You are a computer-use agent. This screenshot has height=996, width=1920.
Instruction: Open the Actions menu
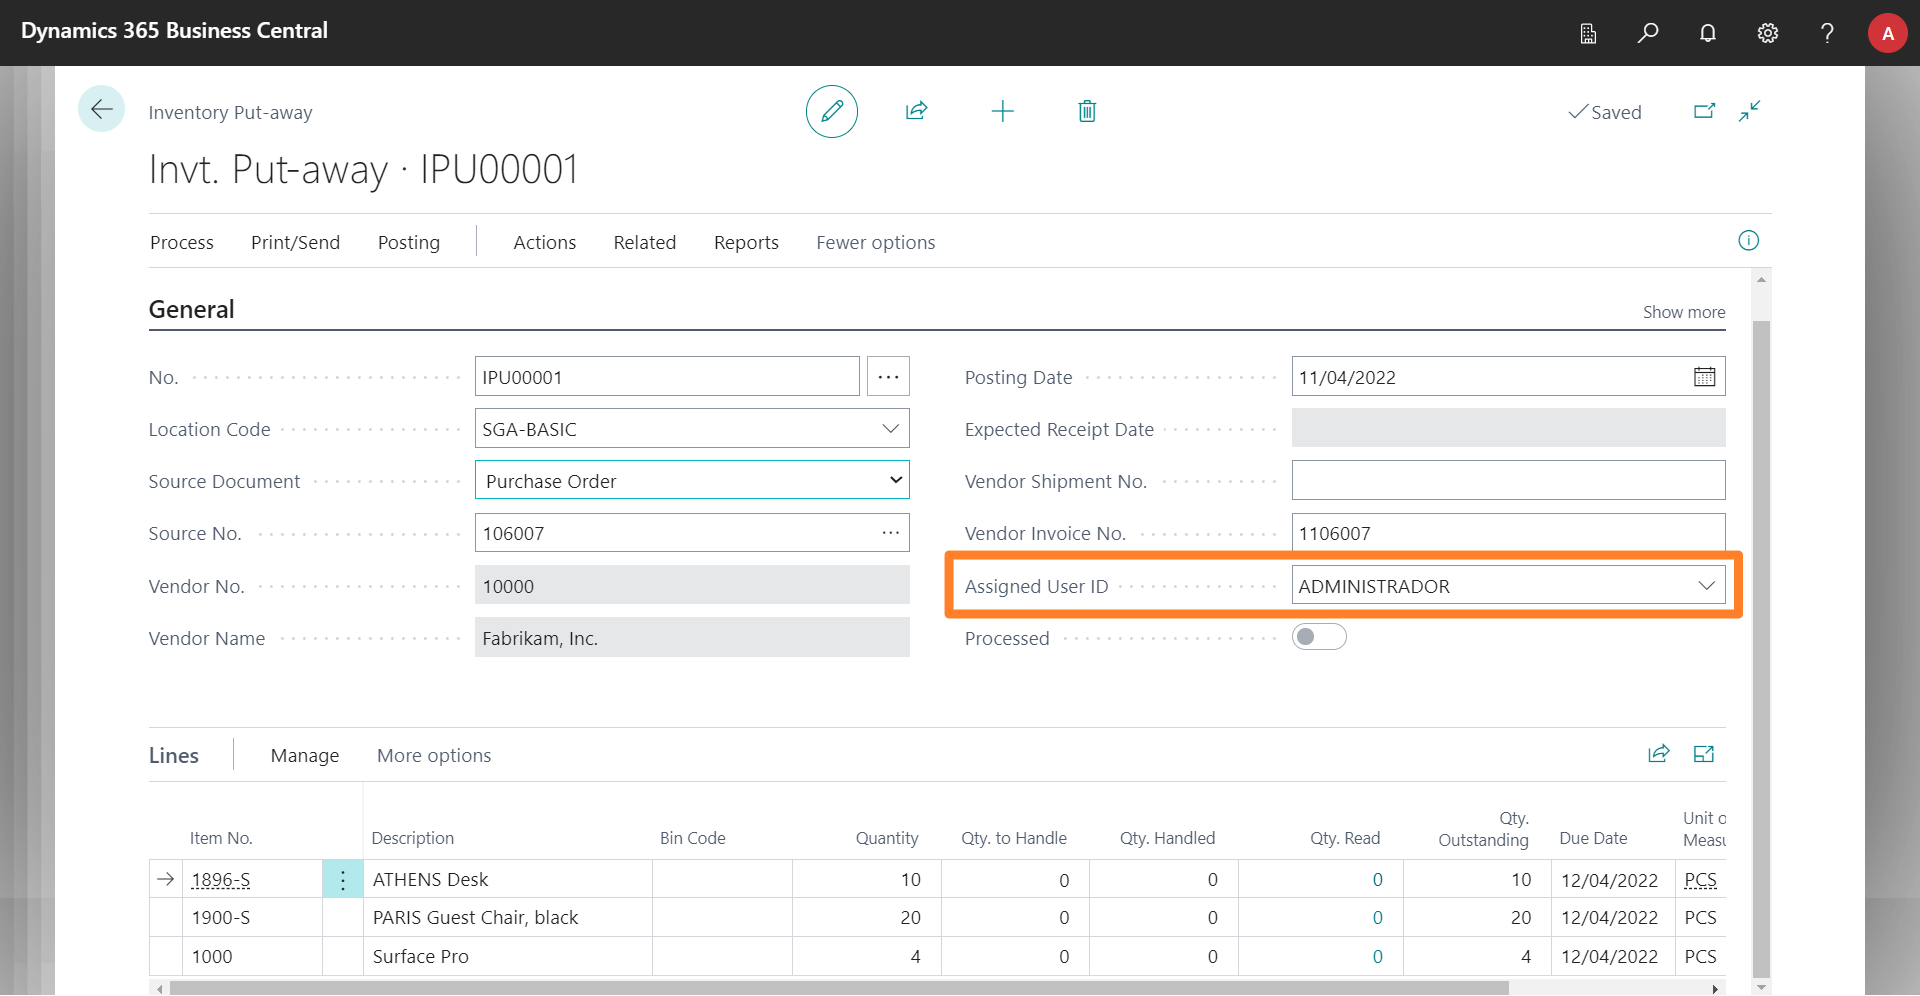point(545,242)
